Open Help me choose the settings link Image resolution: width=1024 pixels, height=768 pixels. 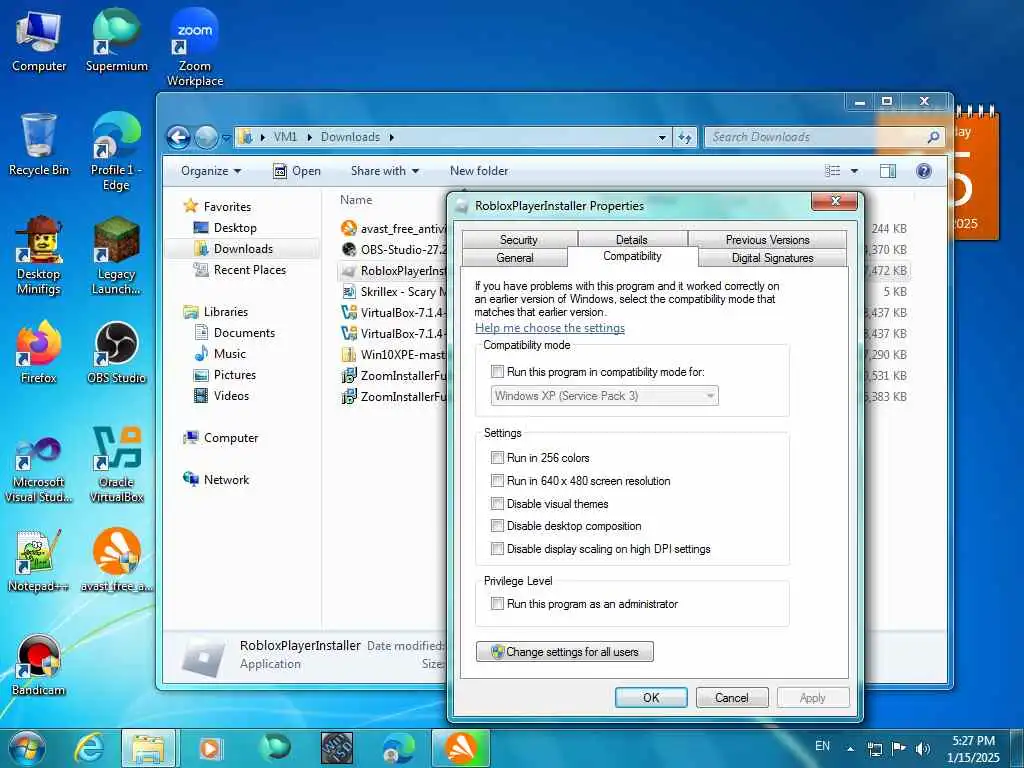point(550,328)
